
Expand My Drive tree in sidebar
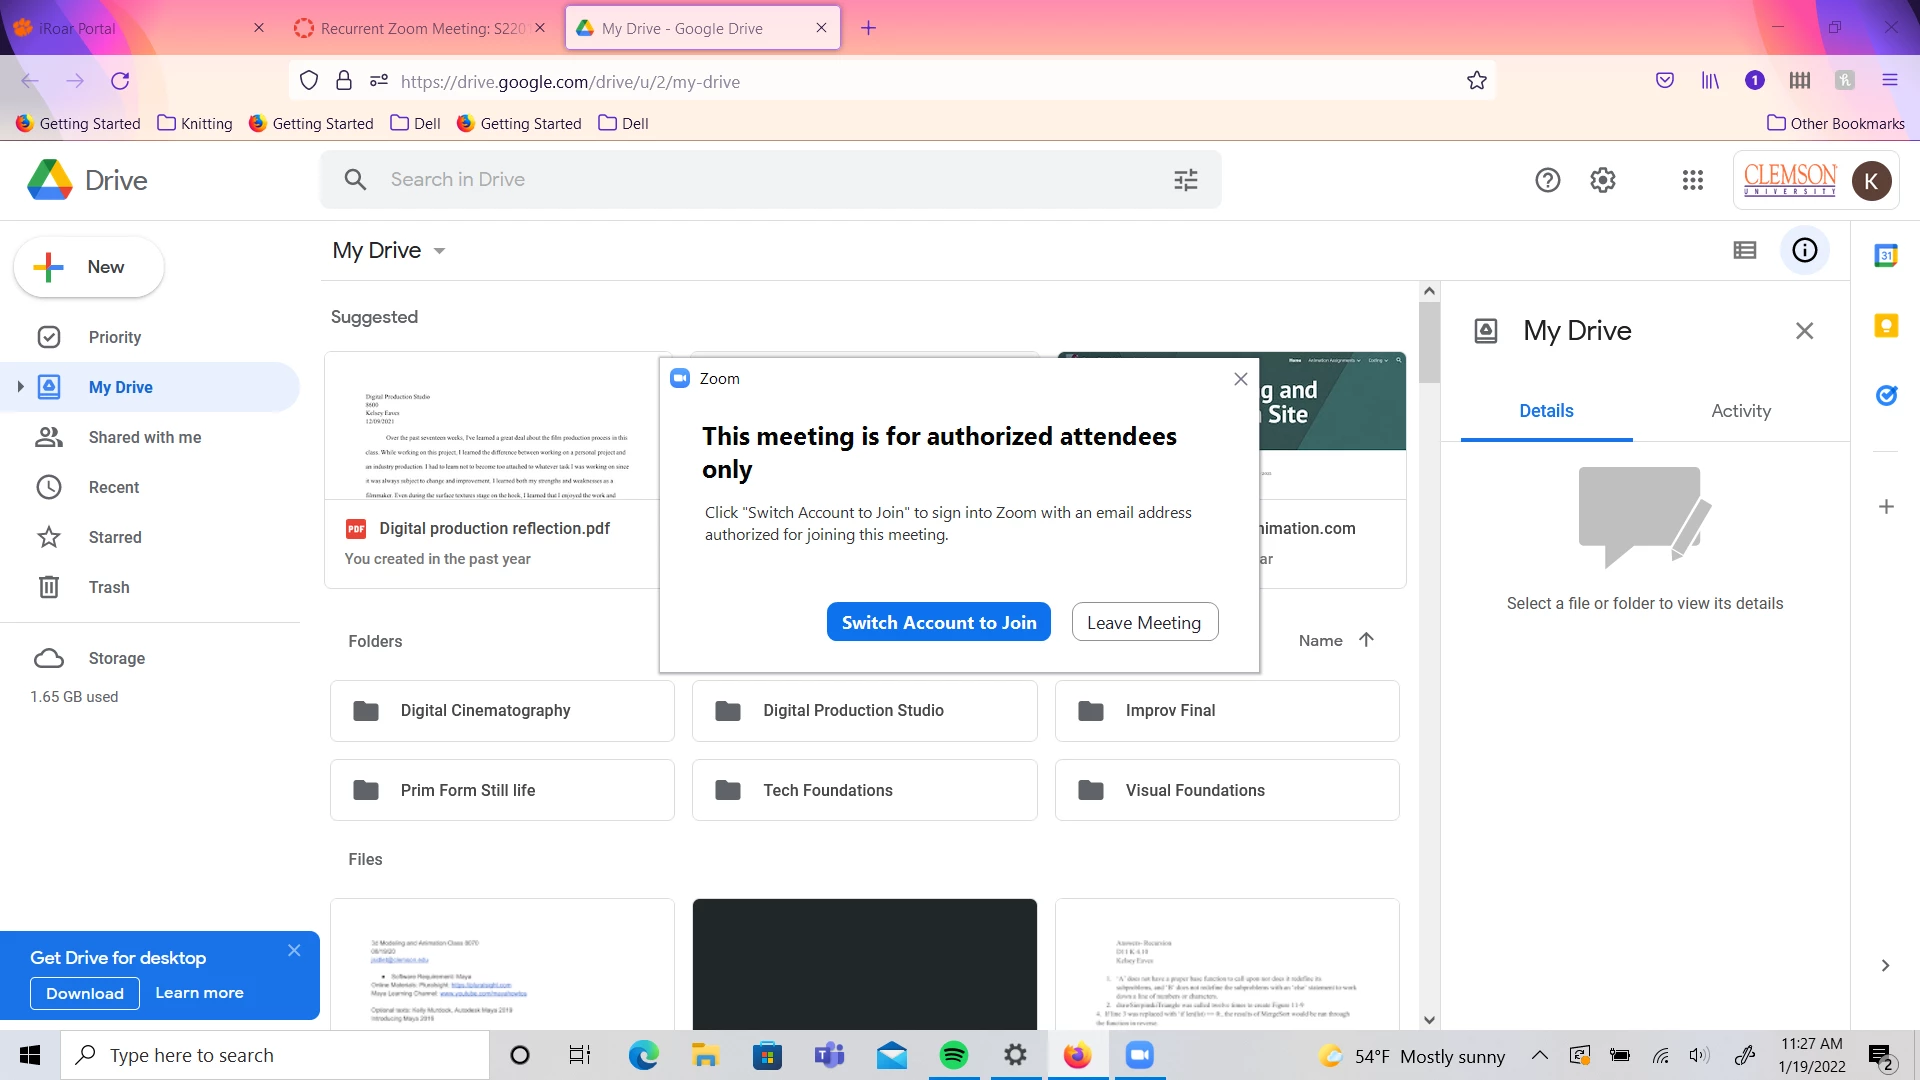20,387
